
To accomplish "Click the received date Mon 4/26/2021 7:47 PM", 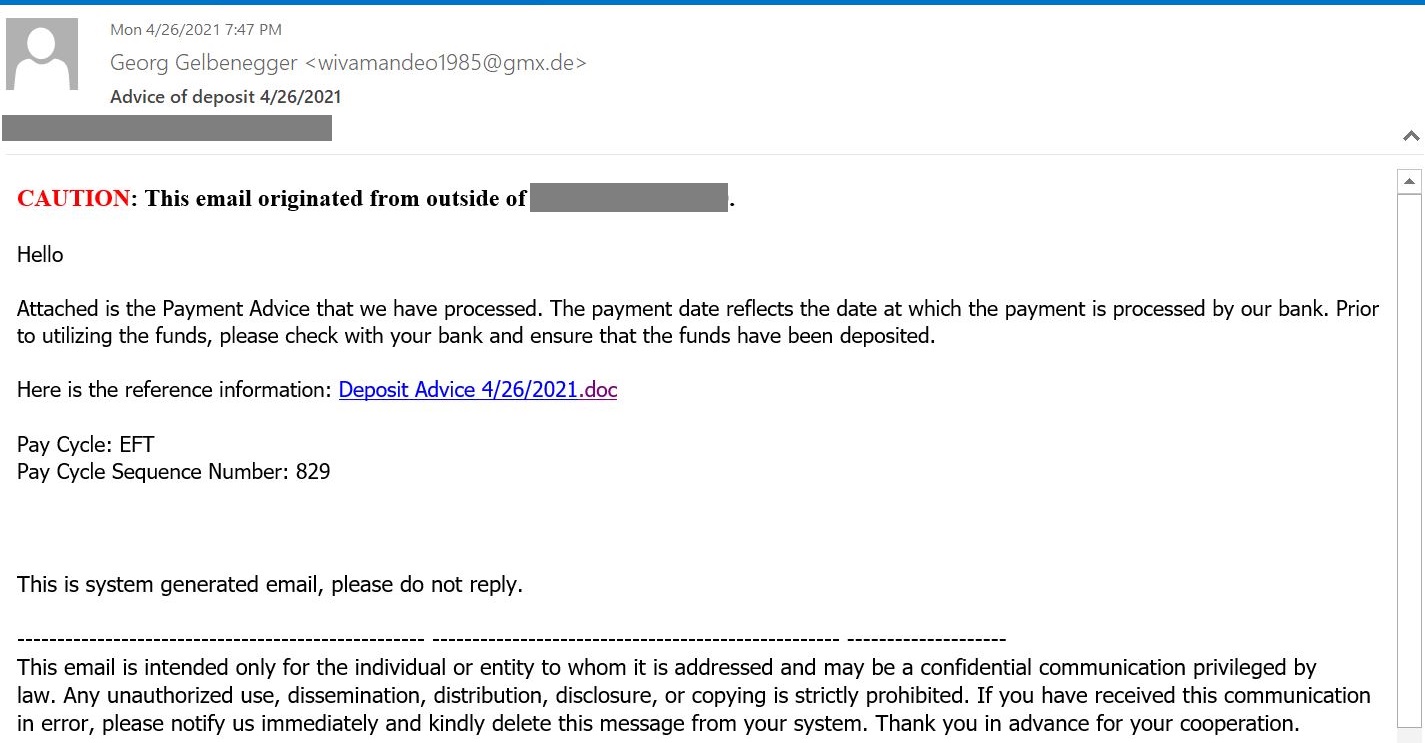I will (196, 30).
